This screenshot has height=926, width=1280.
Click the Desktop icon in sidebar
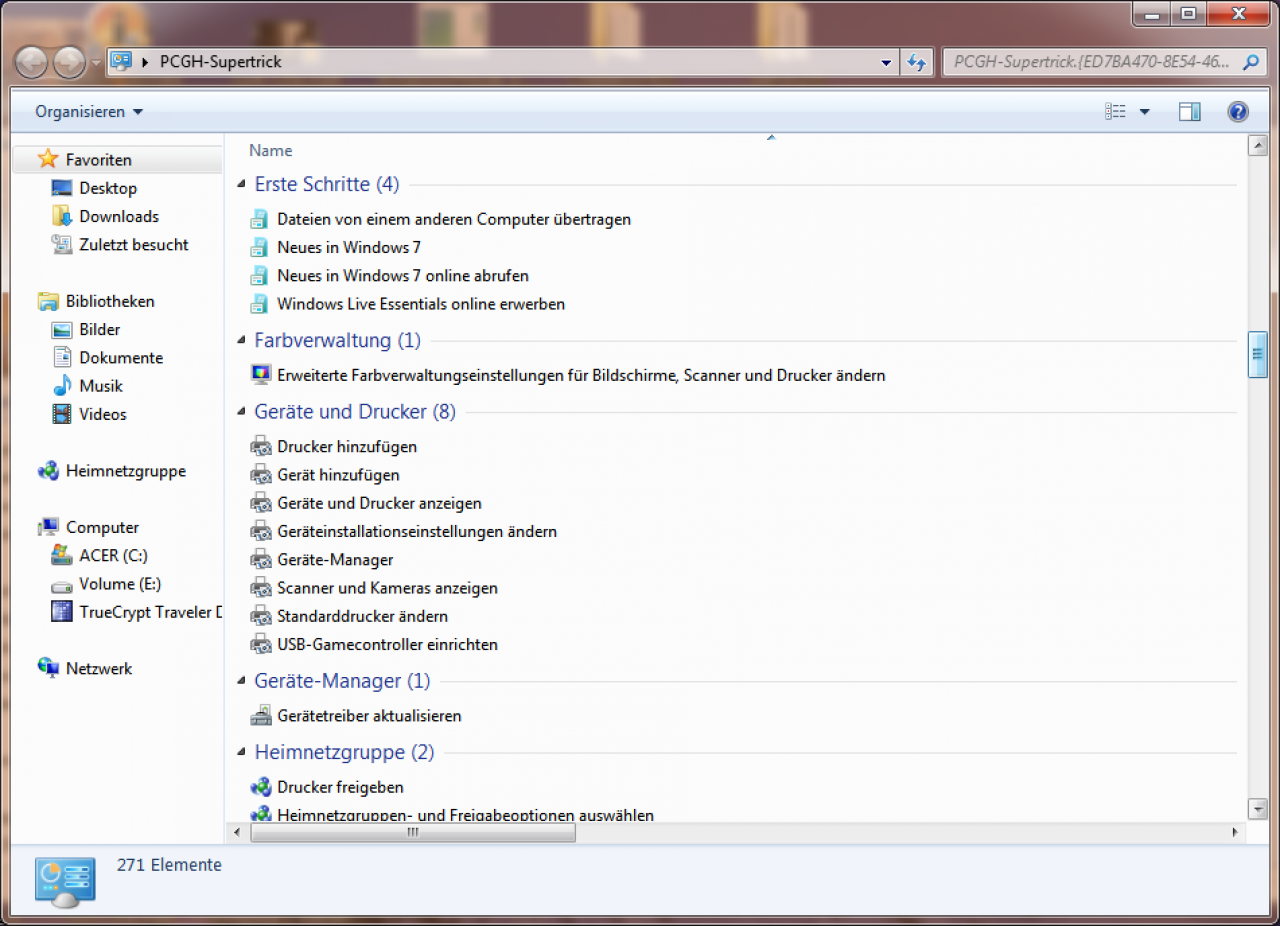[62, 188]
